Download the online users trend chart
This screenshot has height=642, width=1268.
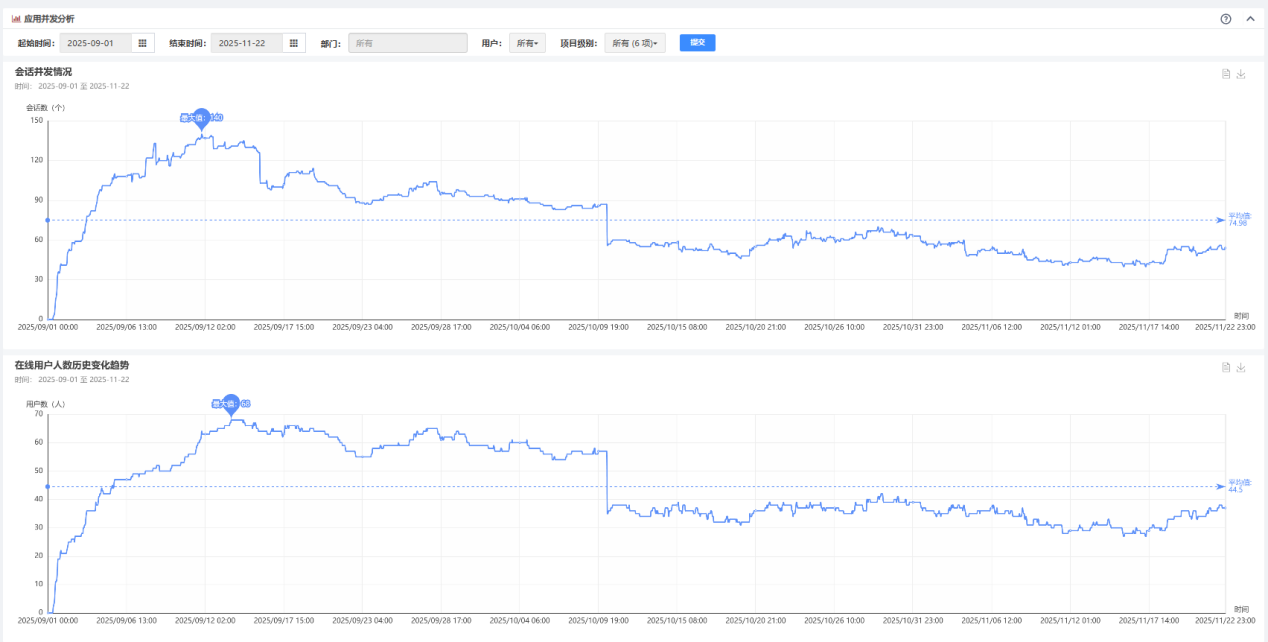click(1241, 367)
